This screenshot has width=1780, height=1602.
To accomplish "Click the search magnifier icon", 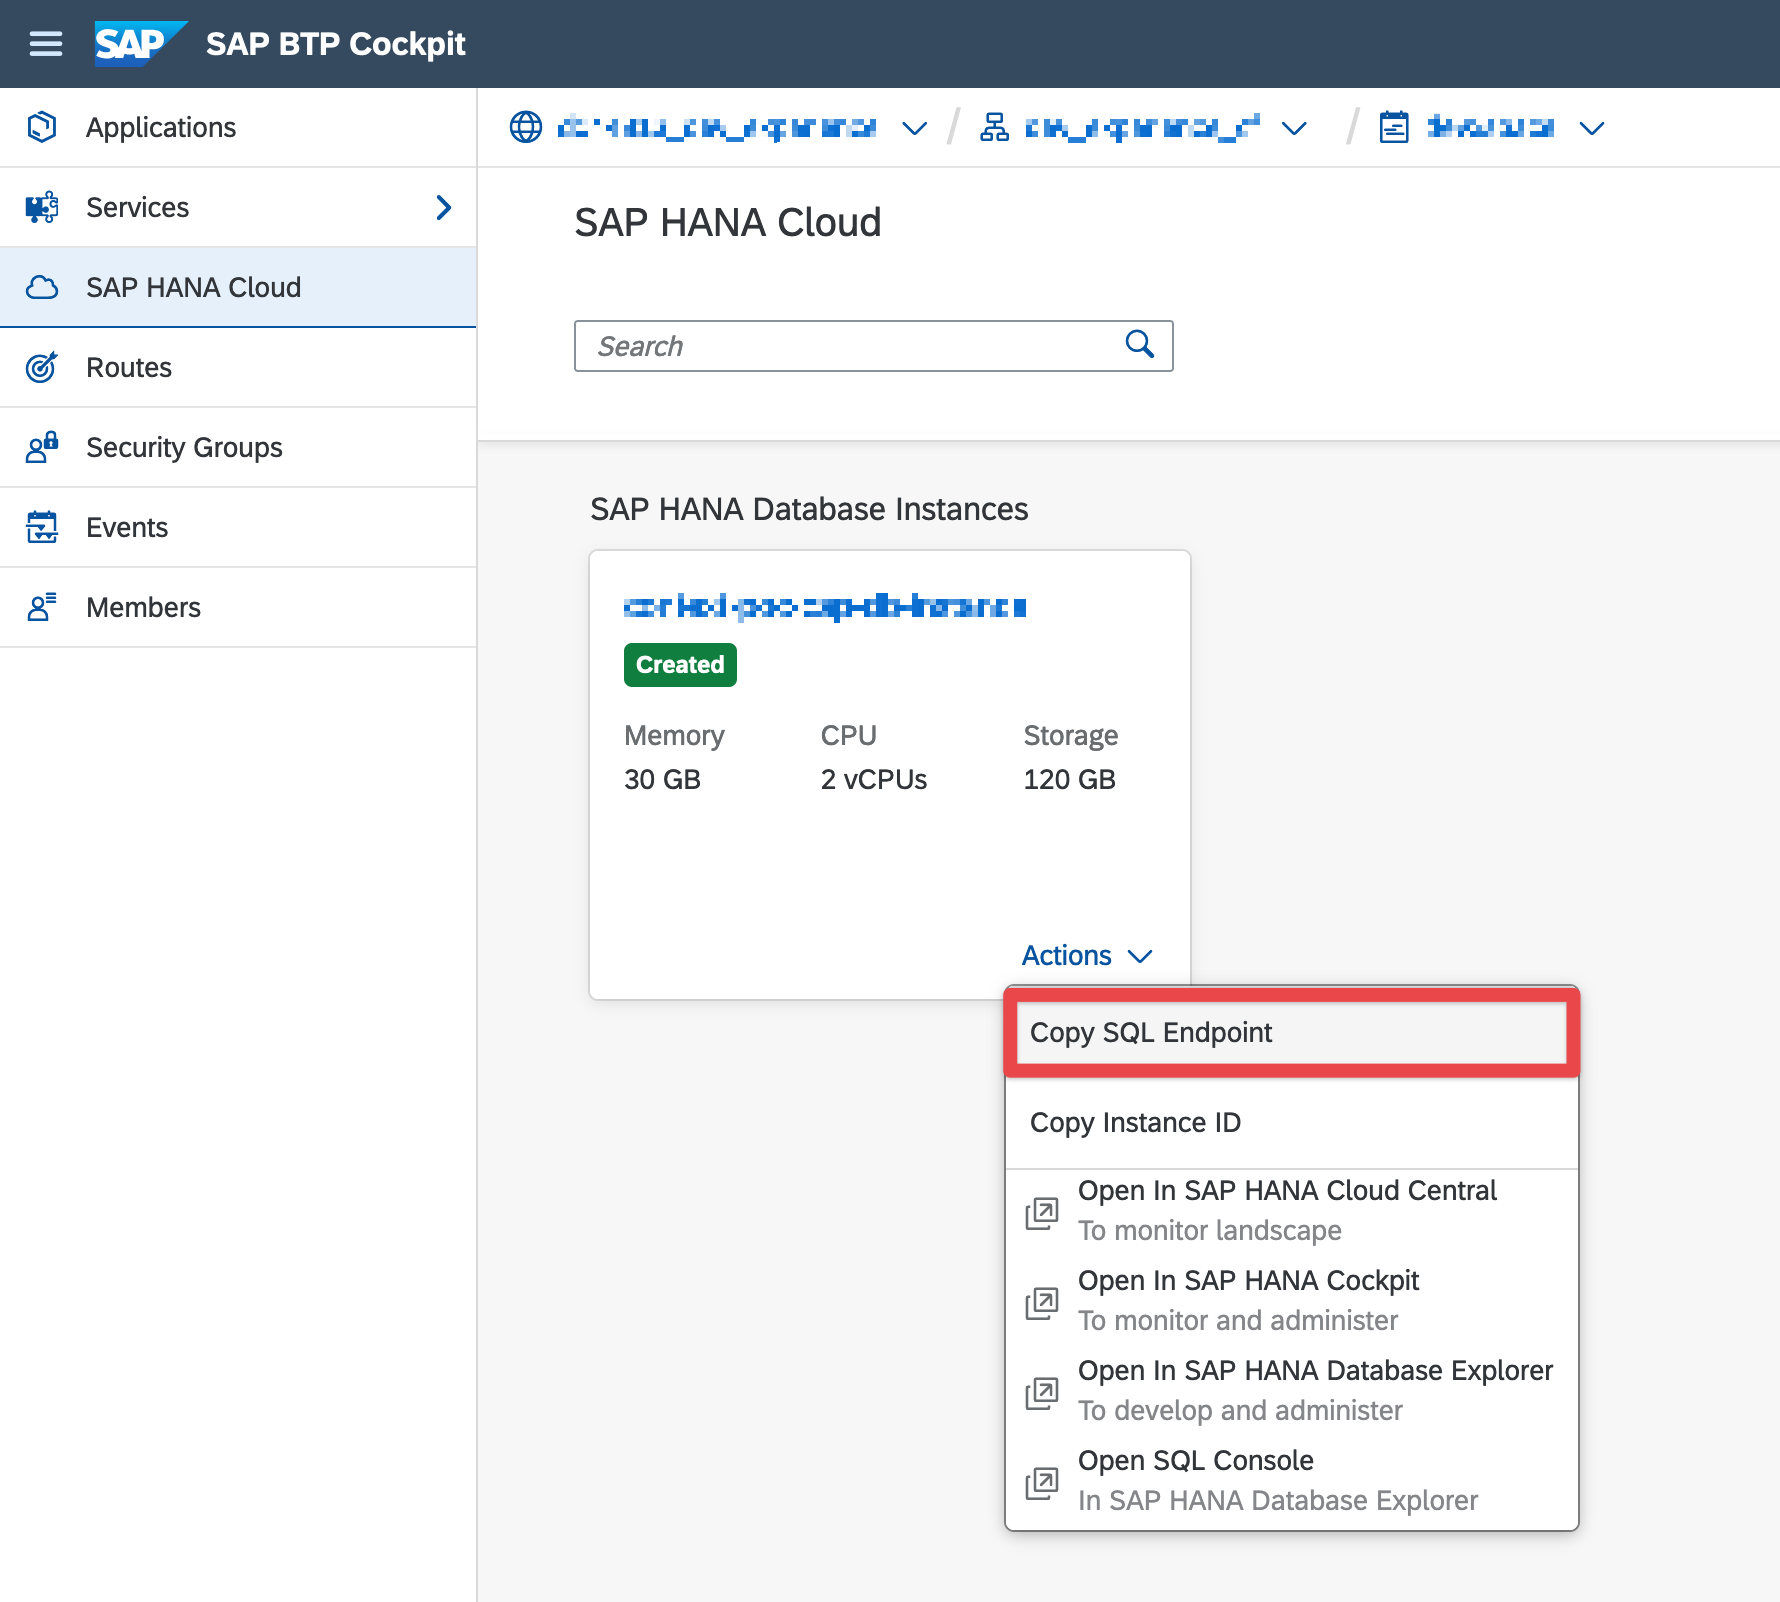I will tap(1140, 345).
